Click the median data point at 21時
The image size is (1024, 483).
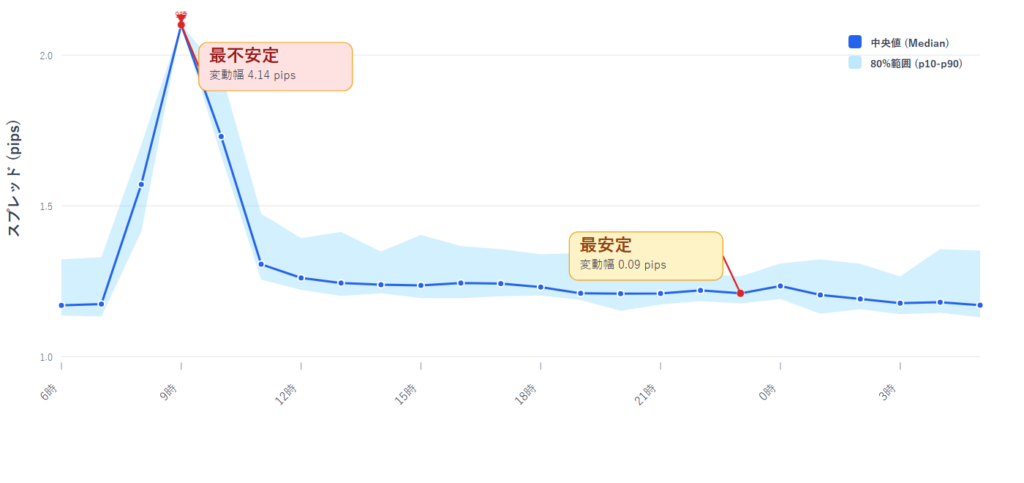[660, 293]
